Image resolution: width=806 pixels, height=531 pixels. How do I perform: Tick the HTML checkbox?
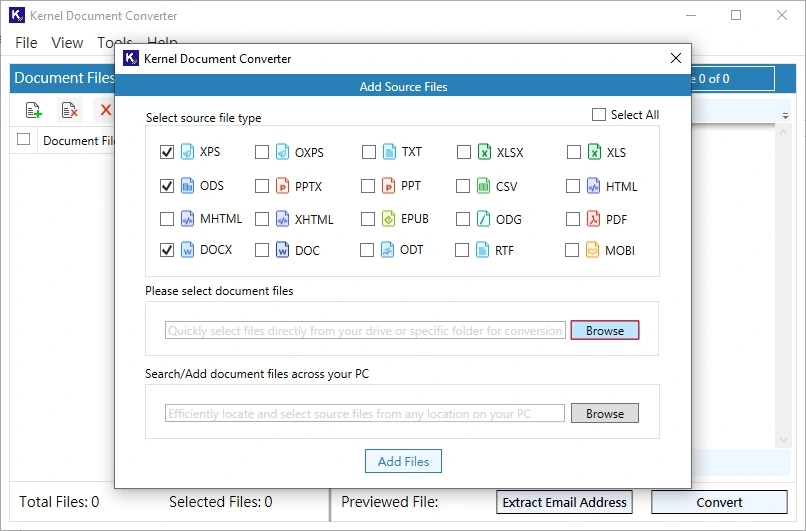pos(573,186)
